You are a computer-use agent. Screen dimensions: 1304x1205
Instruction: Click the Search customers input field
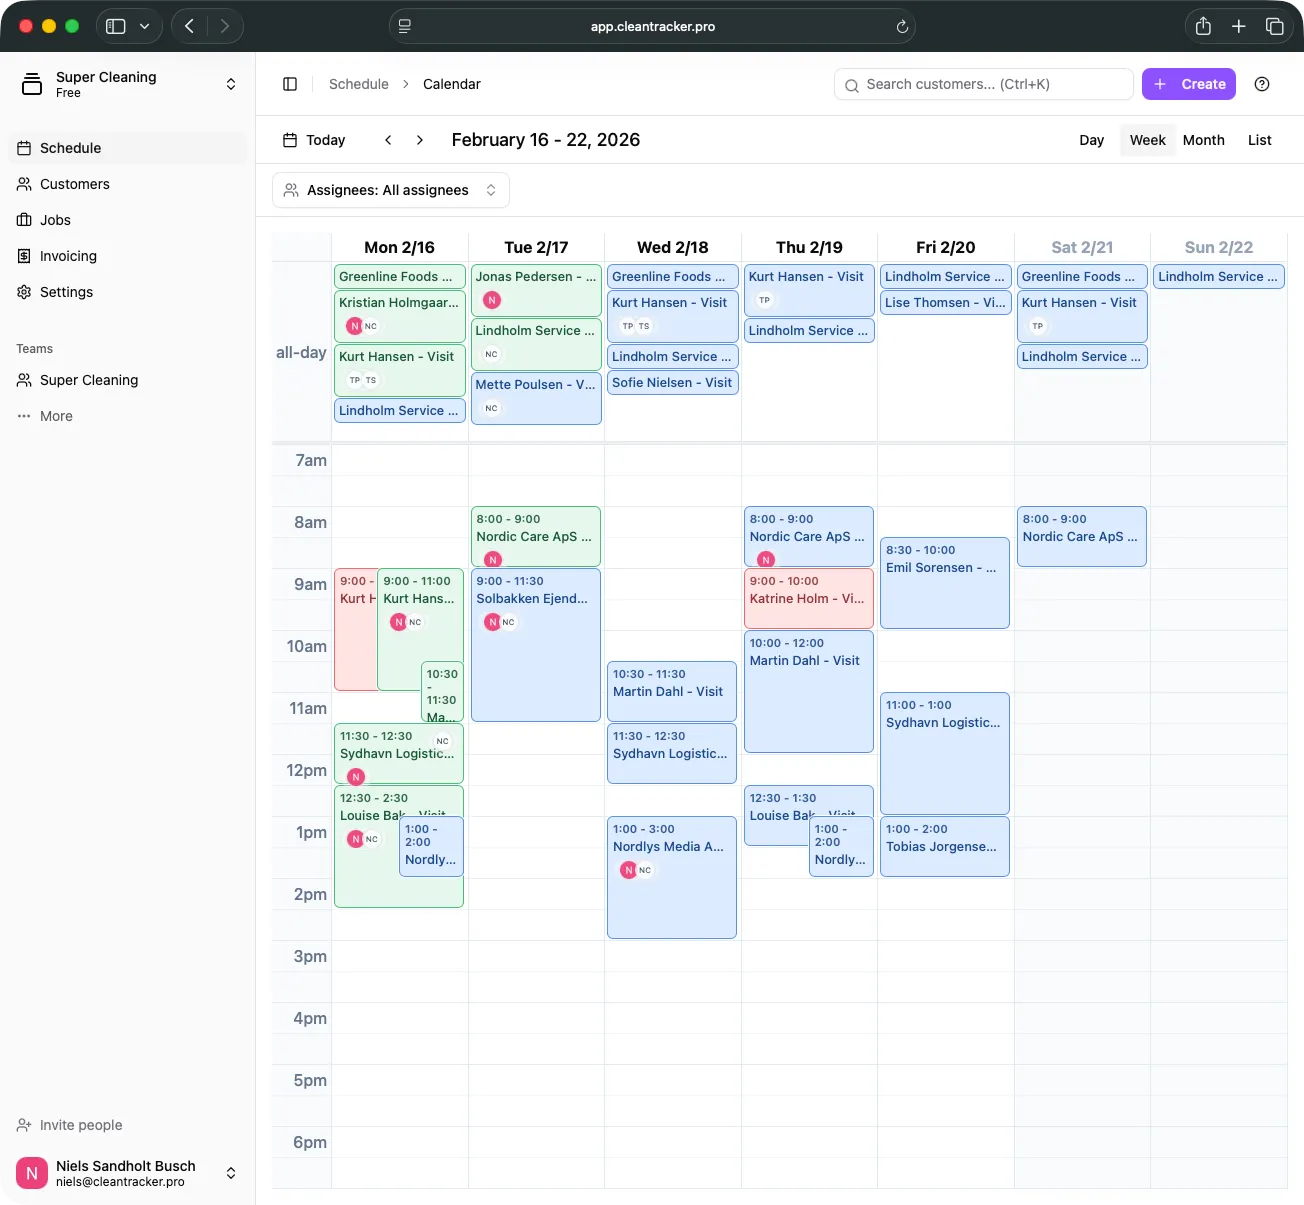pos(983,84)
